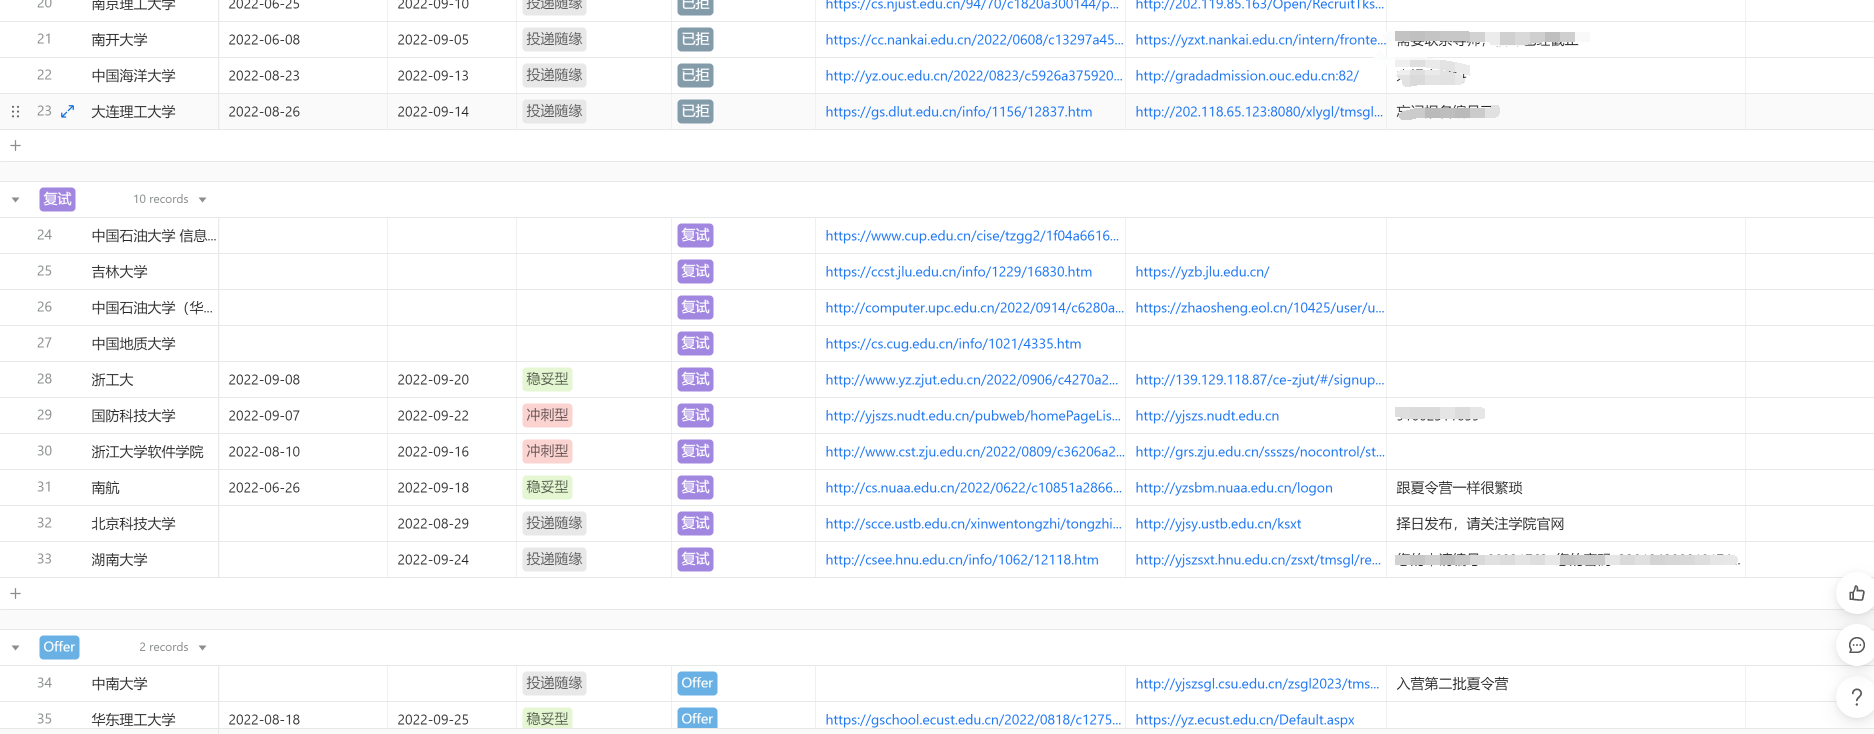Open the comment chat bubble icon
The width and height of the screenshot is (1874, 734).
click(x=1856, y=646)
